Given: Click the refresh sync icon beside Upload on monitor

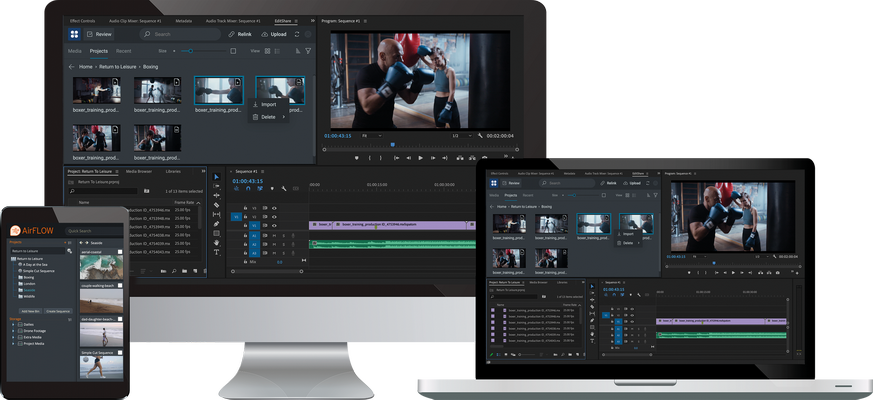Looking at the screenshot, I should pyautogui.click(x=297, y=34).
